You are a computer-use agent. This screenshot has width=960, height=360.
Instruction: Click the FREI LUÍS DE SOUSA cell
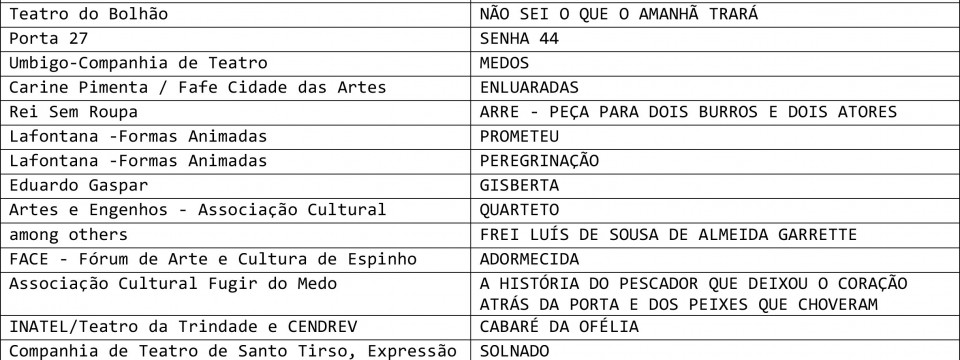tap(715, 234)
